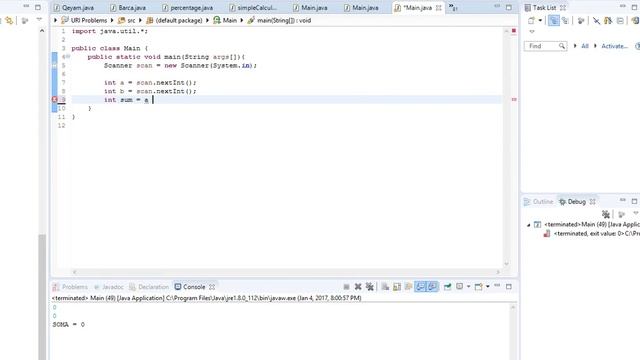The image size is (640, 360).
Task: Open the New Console View dropdown arrow
Action: click(x=488, y=287)
